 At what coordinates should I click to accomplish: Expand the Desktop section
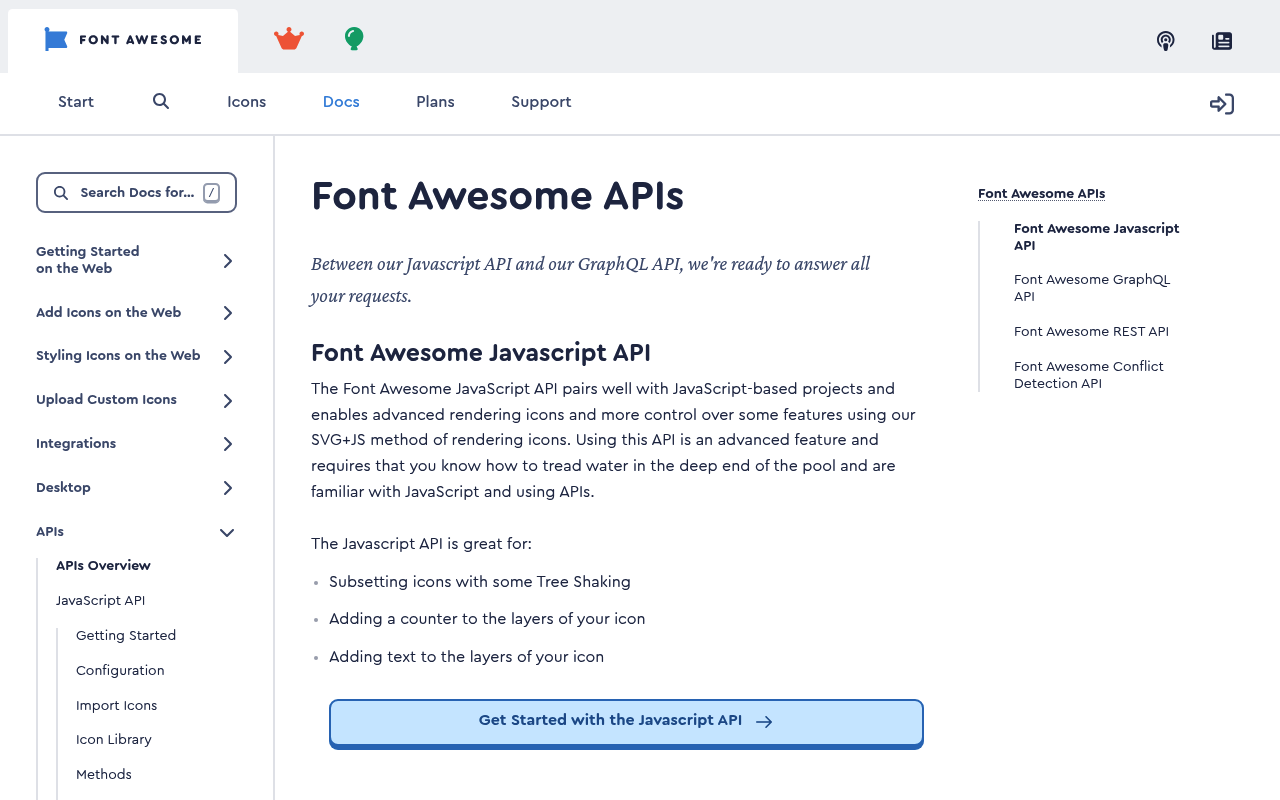(x=136, y=488)
